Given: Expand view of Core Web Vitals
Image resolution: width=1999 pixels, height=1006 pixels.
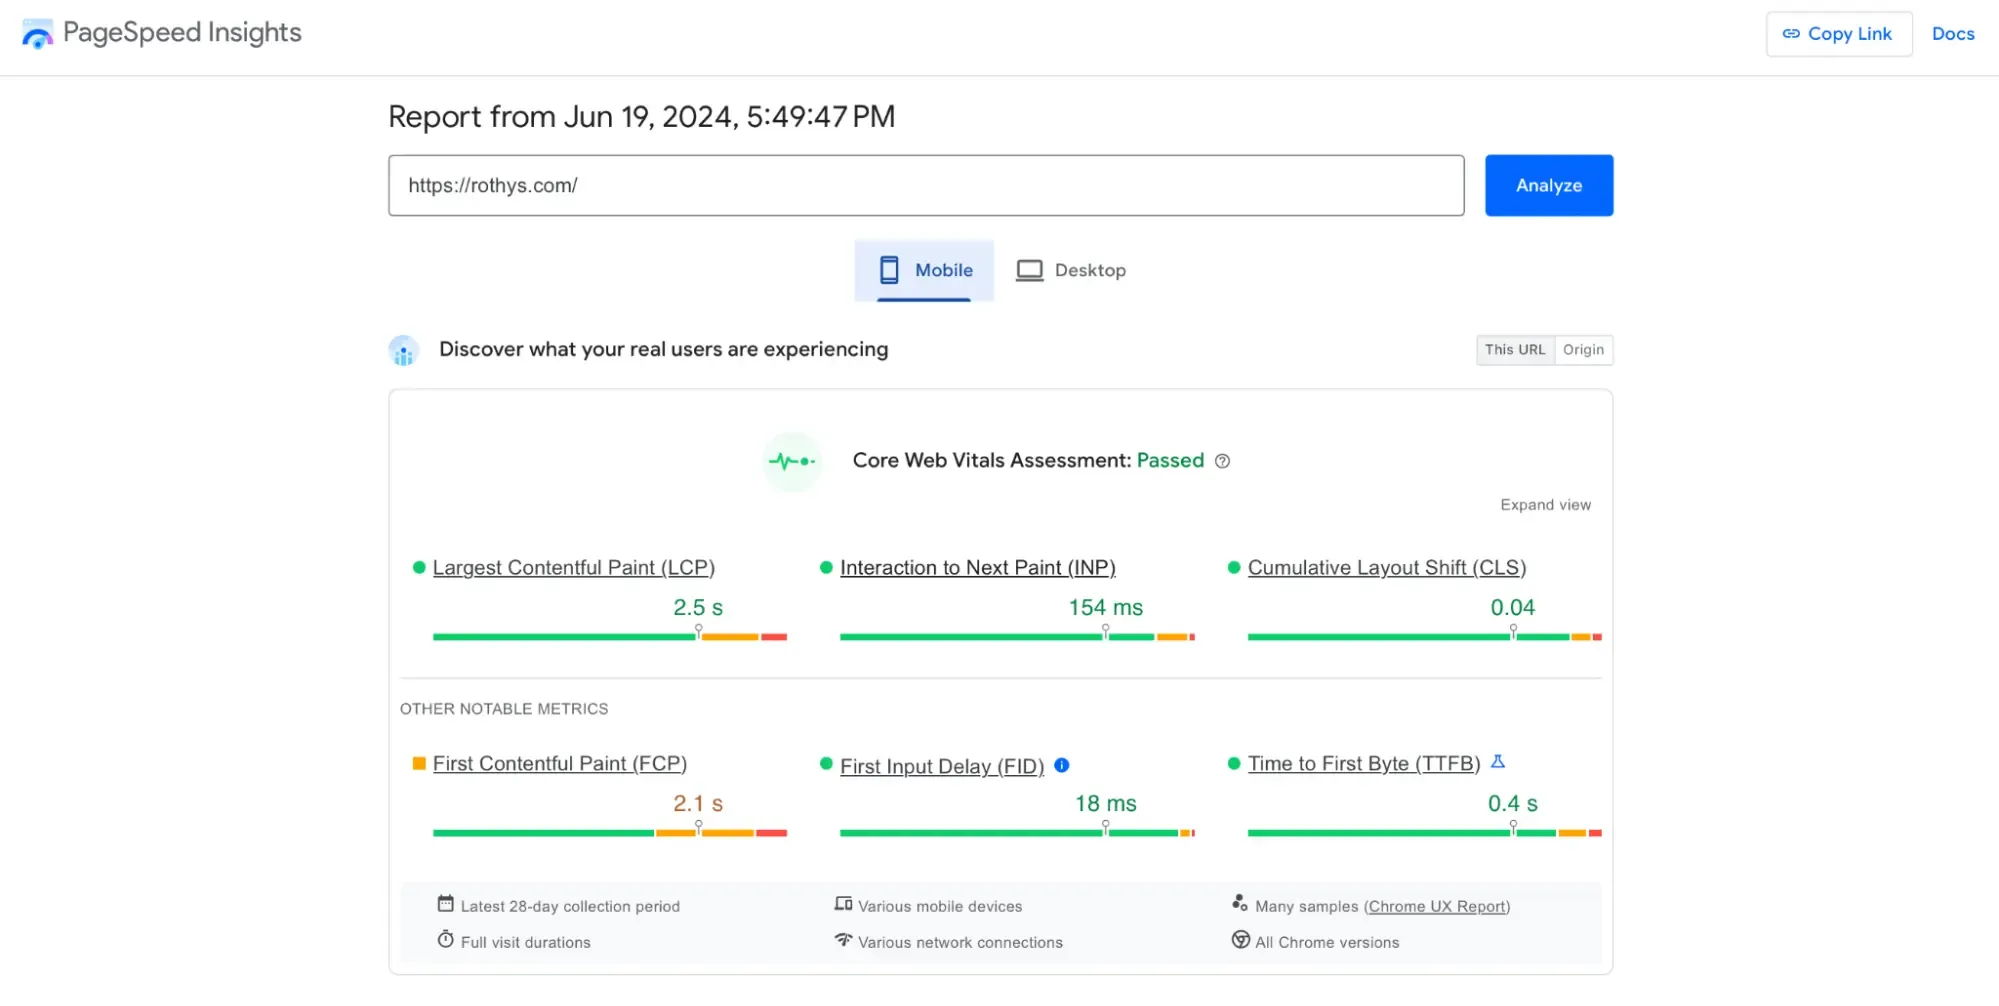Looking at the screenshot, I should point(1545,505).
